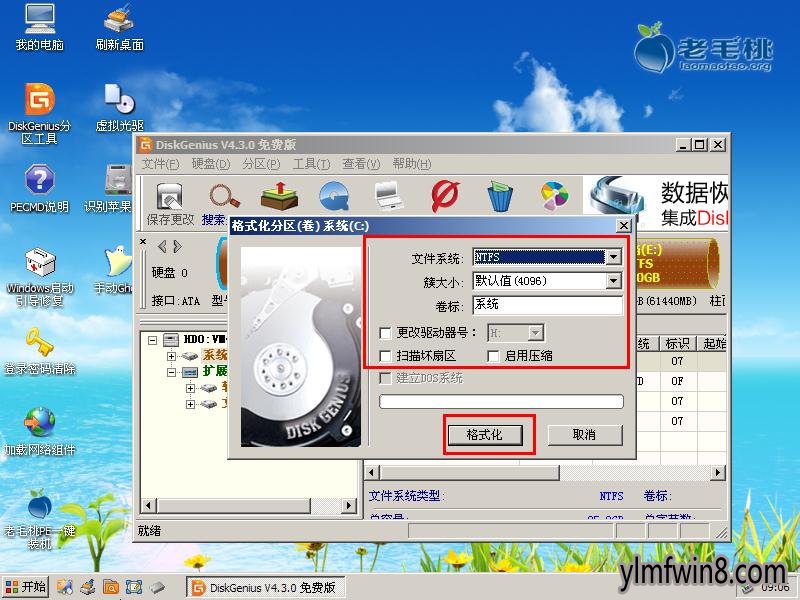Image resolution: width=800 pixels, height=600 pixels.
Task: Click the recover files toolbar icon
Action: tap(279, 195)
